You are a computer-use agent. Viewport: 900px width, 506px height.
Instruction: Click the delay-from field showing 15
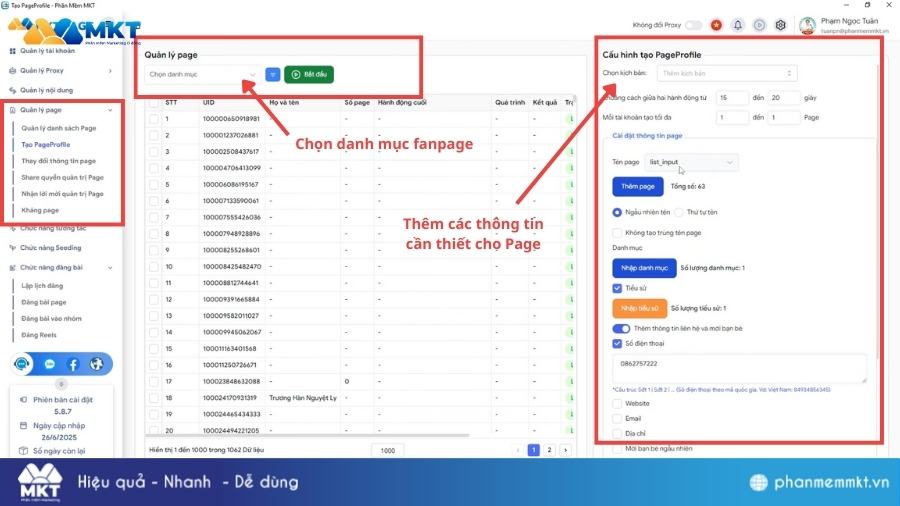[732, 98]
